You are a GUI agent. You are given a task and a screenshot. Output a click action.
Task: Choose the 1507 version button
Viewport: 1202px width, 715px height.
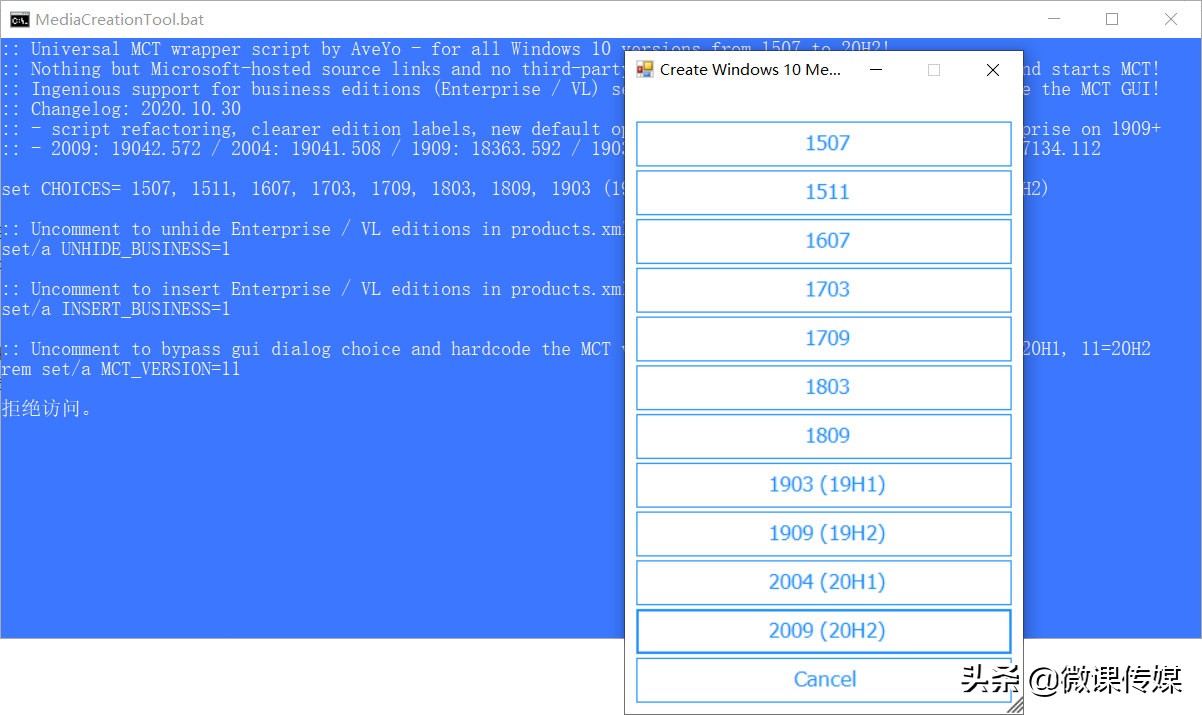824,143
